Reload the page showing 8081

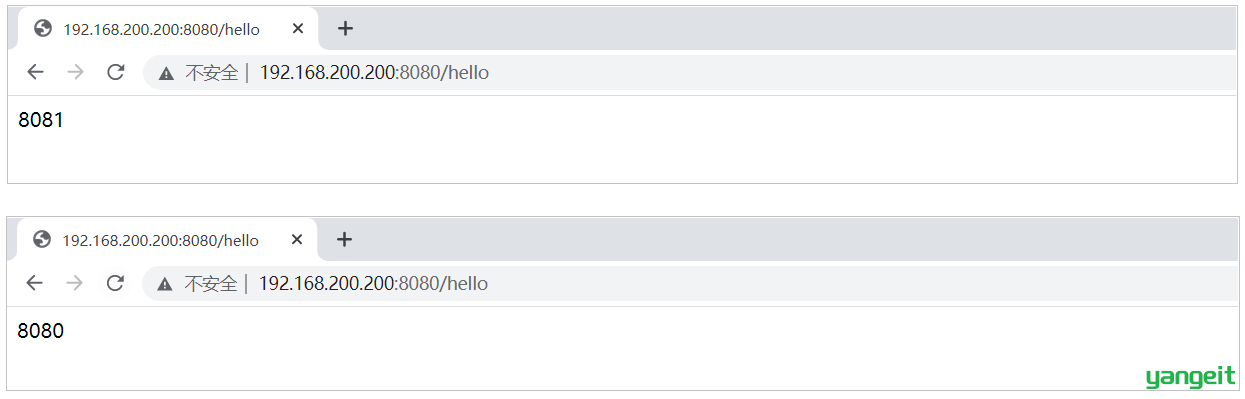tap(116, 72)
